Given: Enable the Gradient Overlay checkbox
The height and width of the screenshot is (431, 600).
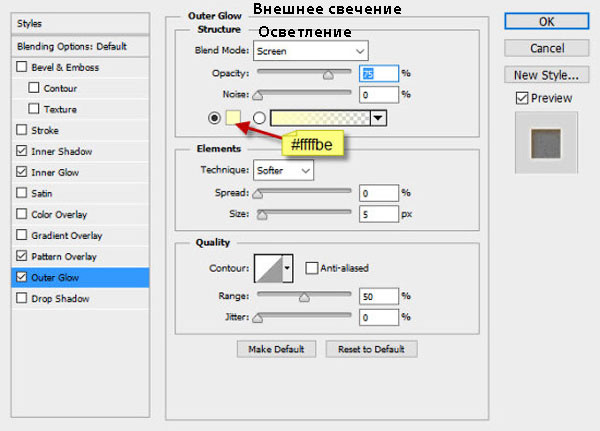Looking at the screenshot, I should click(x=21, y=235).
